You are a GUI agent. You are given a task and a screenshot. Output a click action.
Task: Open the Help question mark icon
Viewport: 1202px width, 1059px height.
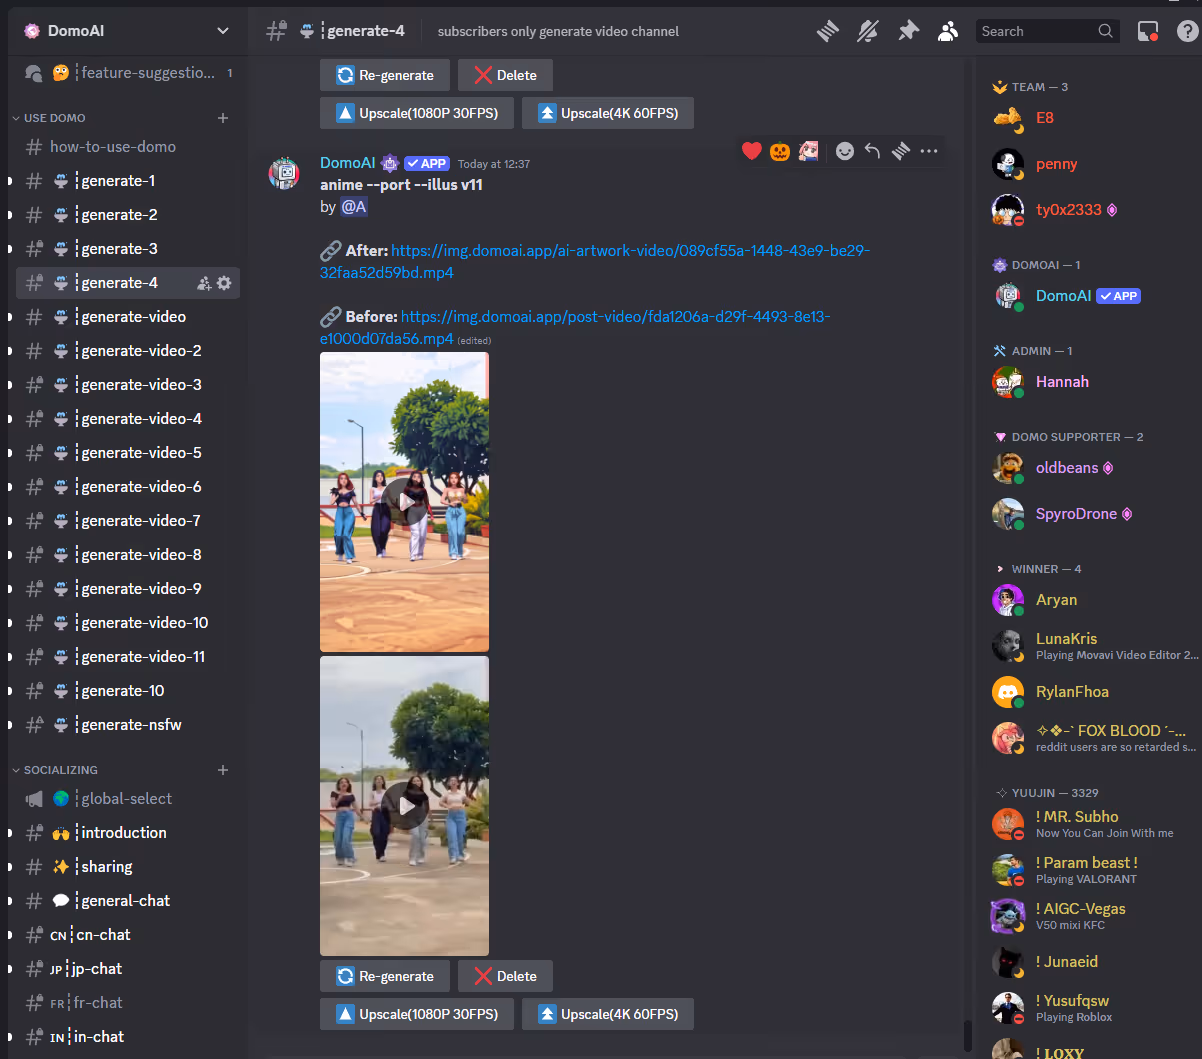point(1187,31)
